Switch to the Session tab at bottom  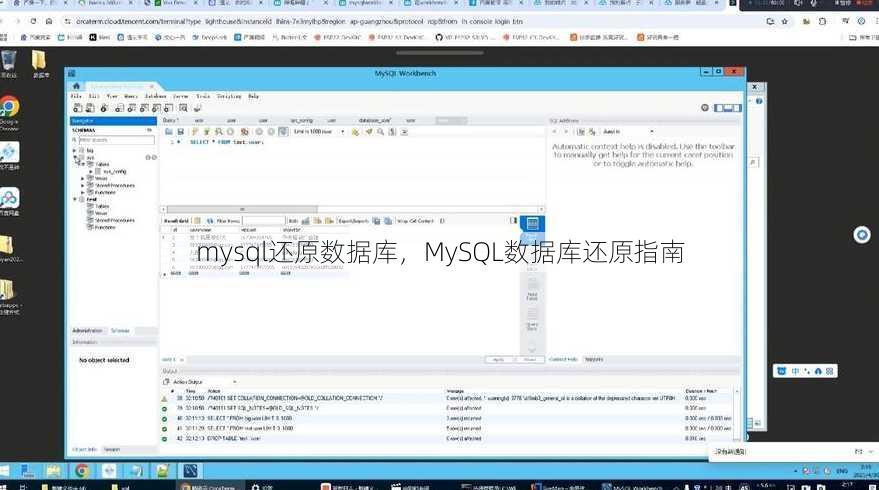pos(112,450)
